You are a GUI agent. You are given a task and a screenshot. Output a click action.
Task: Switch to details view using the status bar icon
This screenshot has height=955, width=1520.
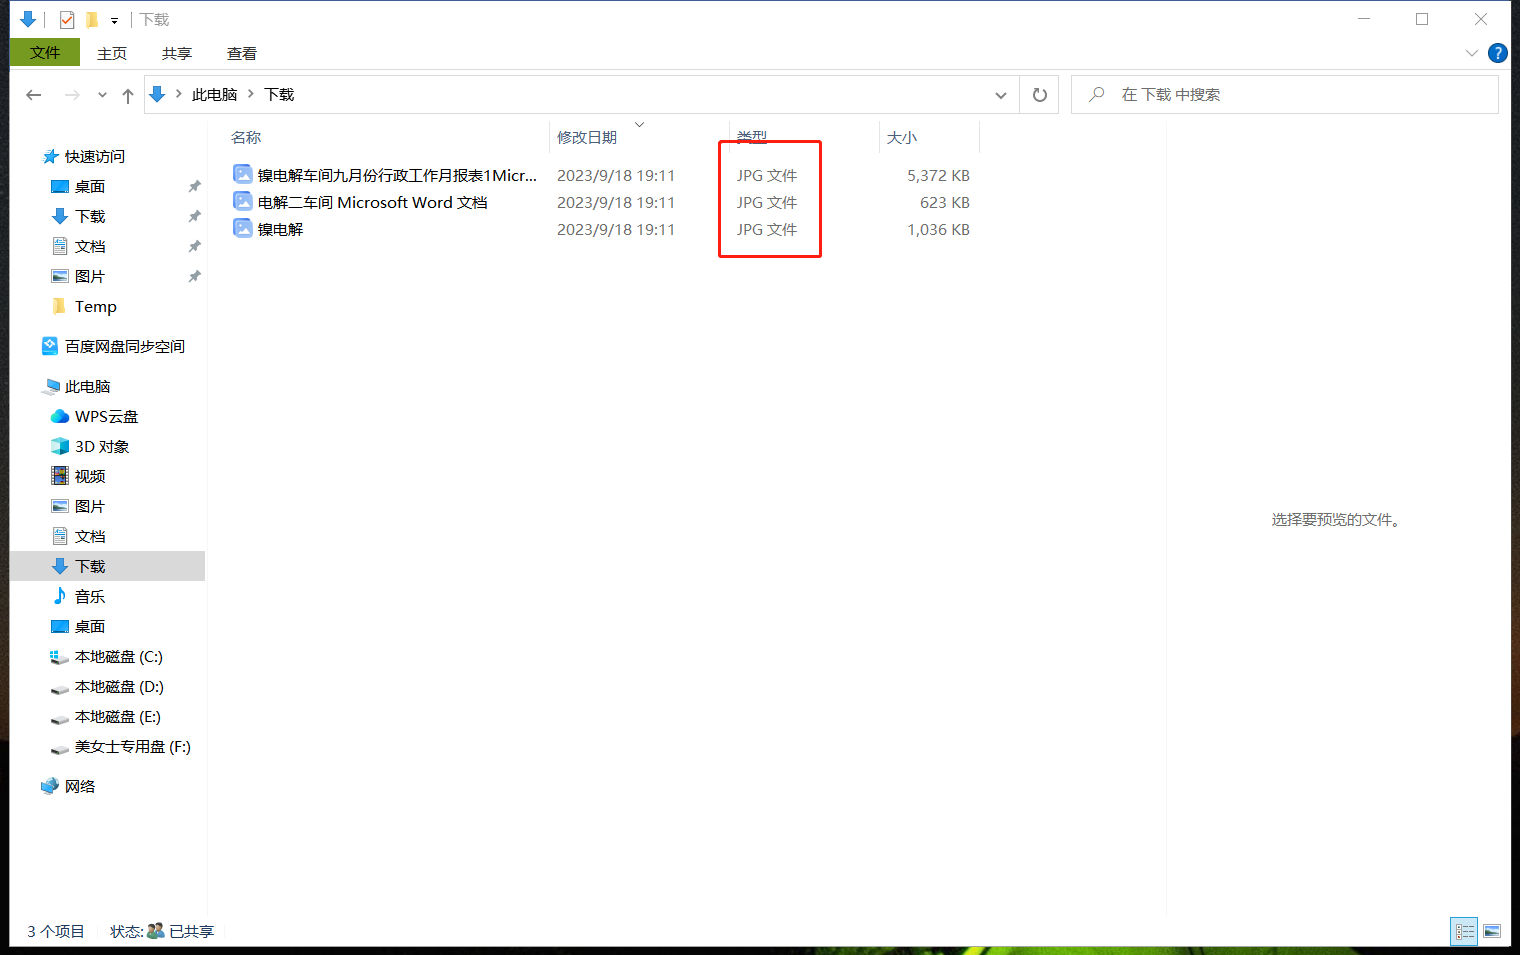click(x=1463, y=931)
